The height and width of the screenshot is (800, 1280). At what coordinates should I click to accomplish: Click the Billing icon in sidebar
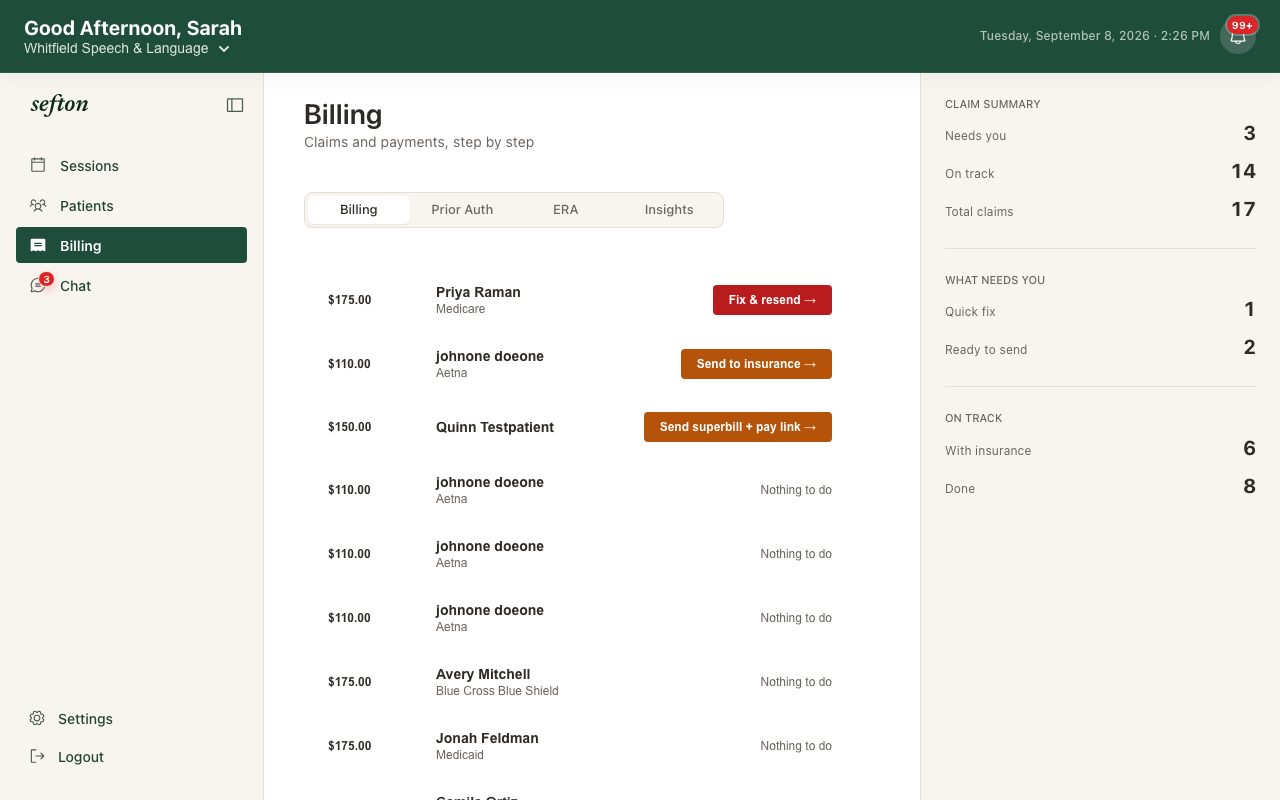click(38, 245)
